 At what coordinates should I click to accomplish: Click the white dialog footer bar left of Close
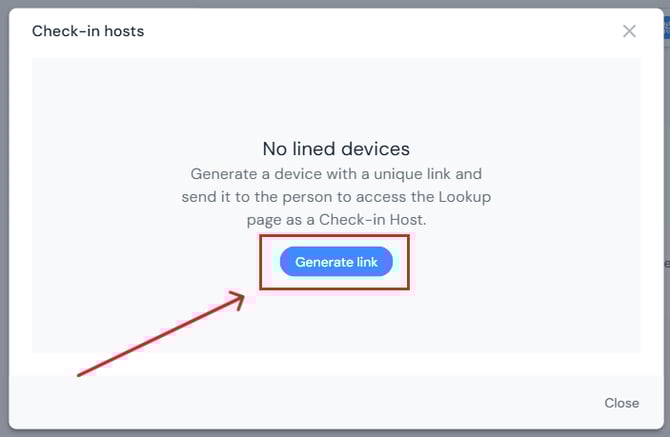(x=300, y=403)
